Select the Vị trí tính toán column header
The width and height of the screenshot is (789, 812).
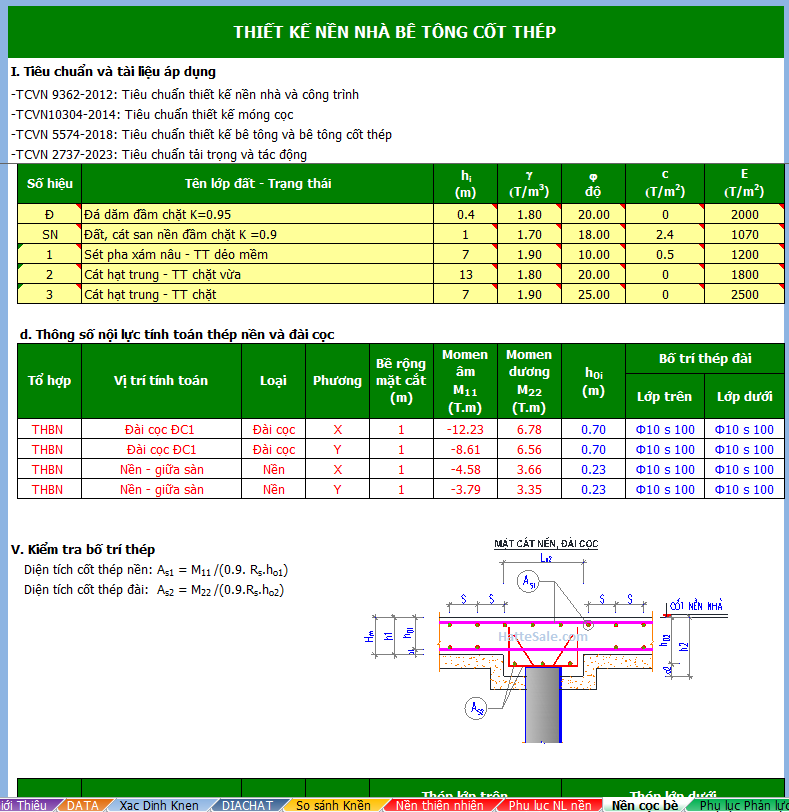click(x=161, y=381)
